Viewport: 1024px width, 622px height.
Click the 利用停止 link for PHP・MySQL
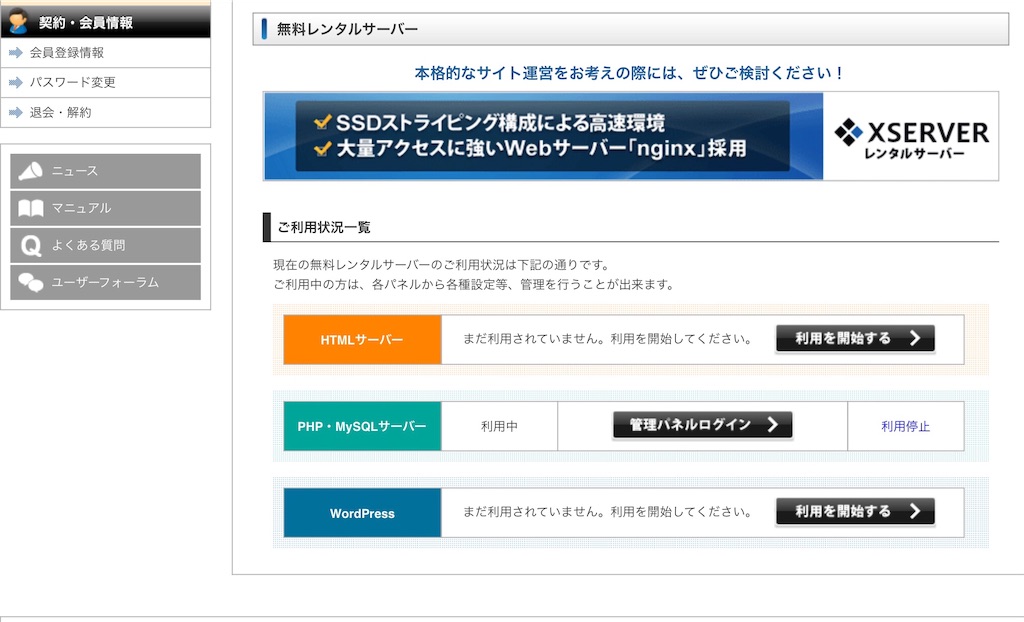pos(905,427)
